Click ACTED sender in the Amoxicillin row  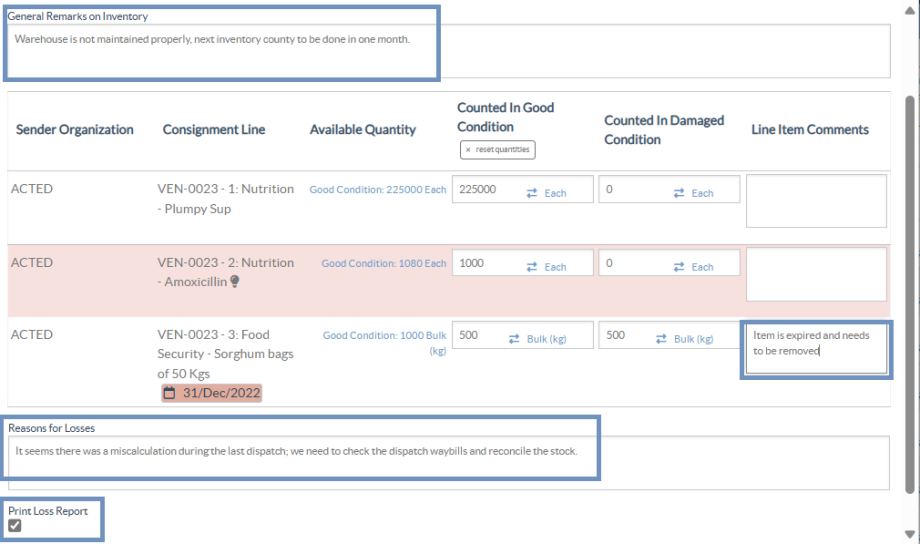coord(32,262)
